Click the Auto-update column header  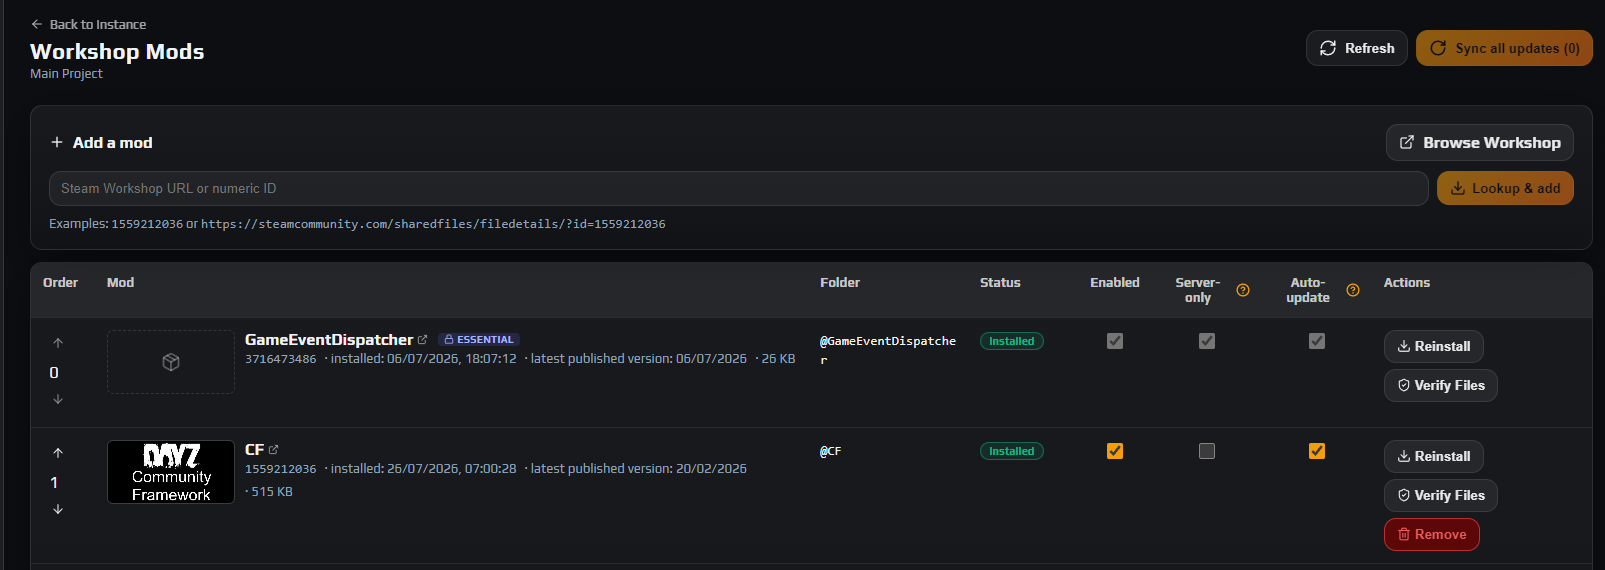click(1308, 290)
